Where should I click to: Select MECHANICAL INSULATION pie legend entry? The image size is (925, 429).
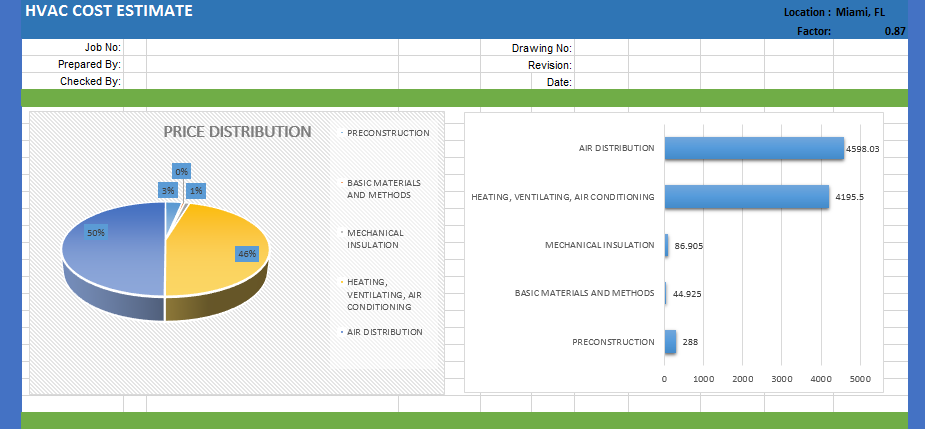point(373,239)
